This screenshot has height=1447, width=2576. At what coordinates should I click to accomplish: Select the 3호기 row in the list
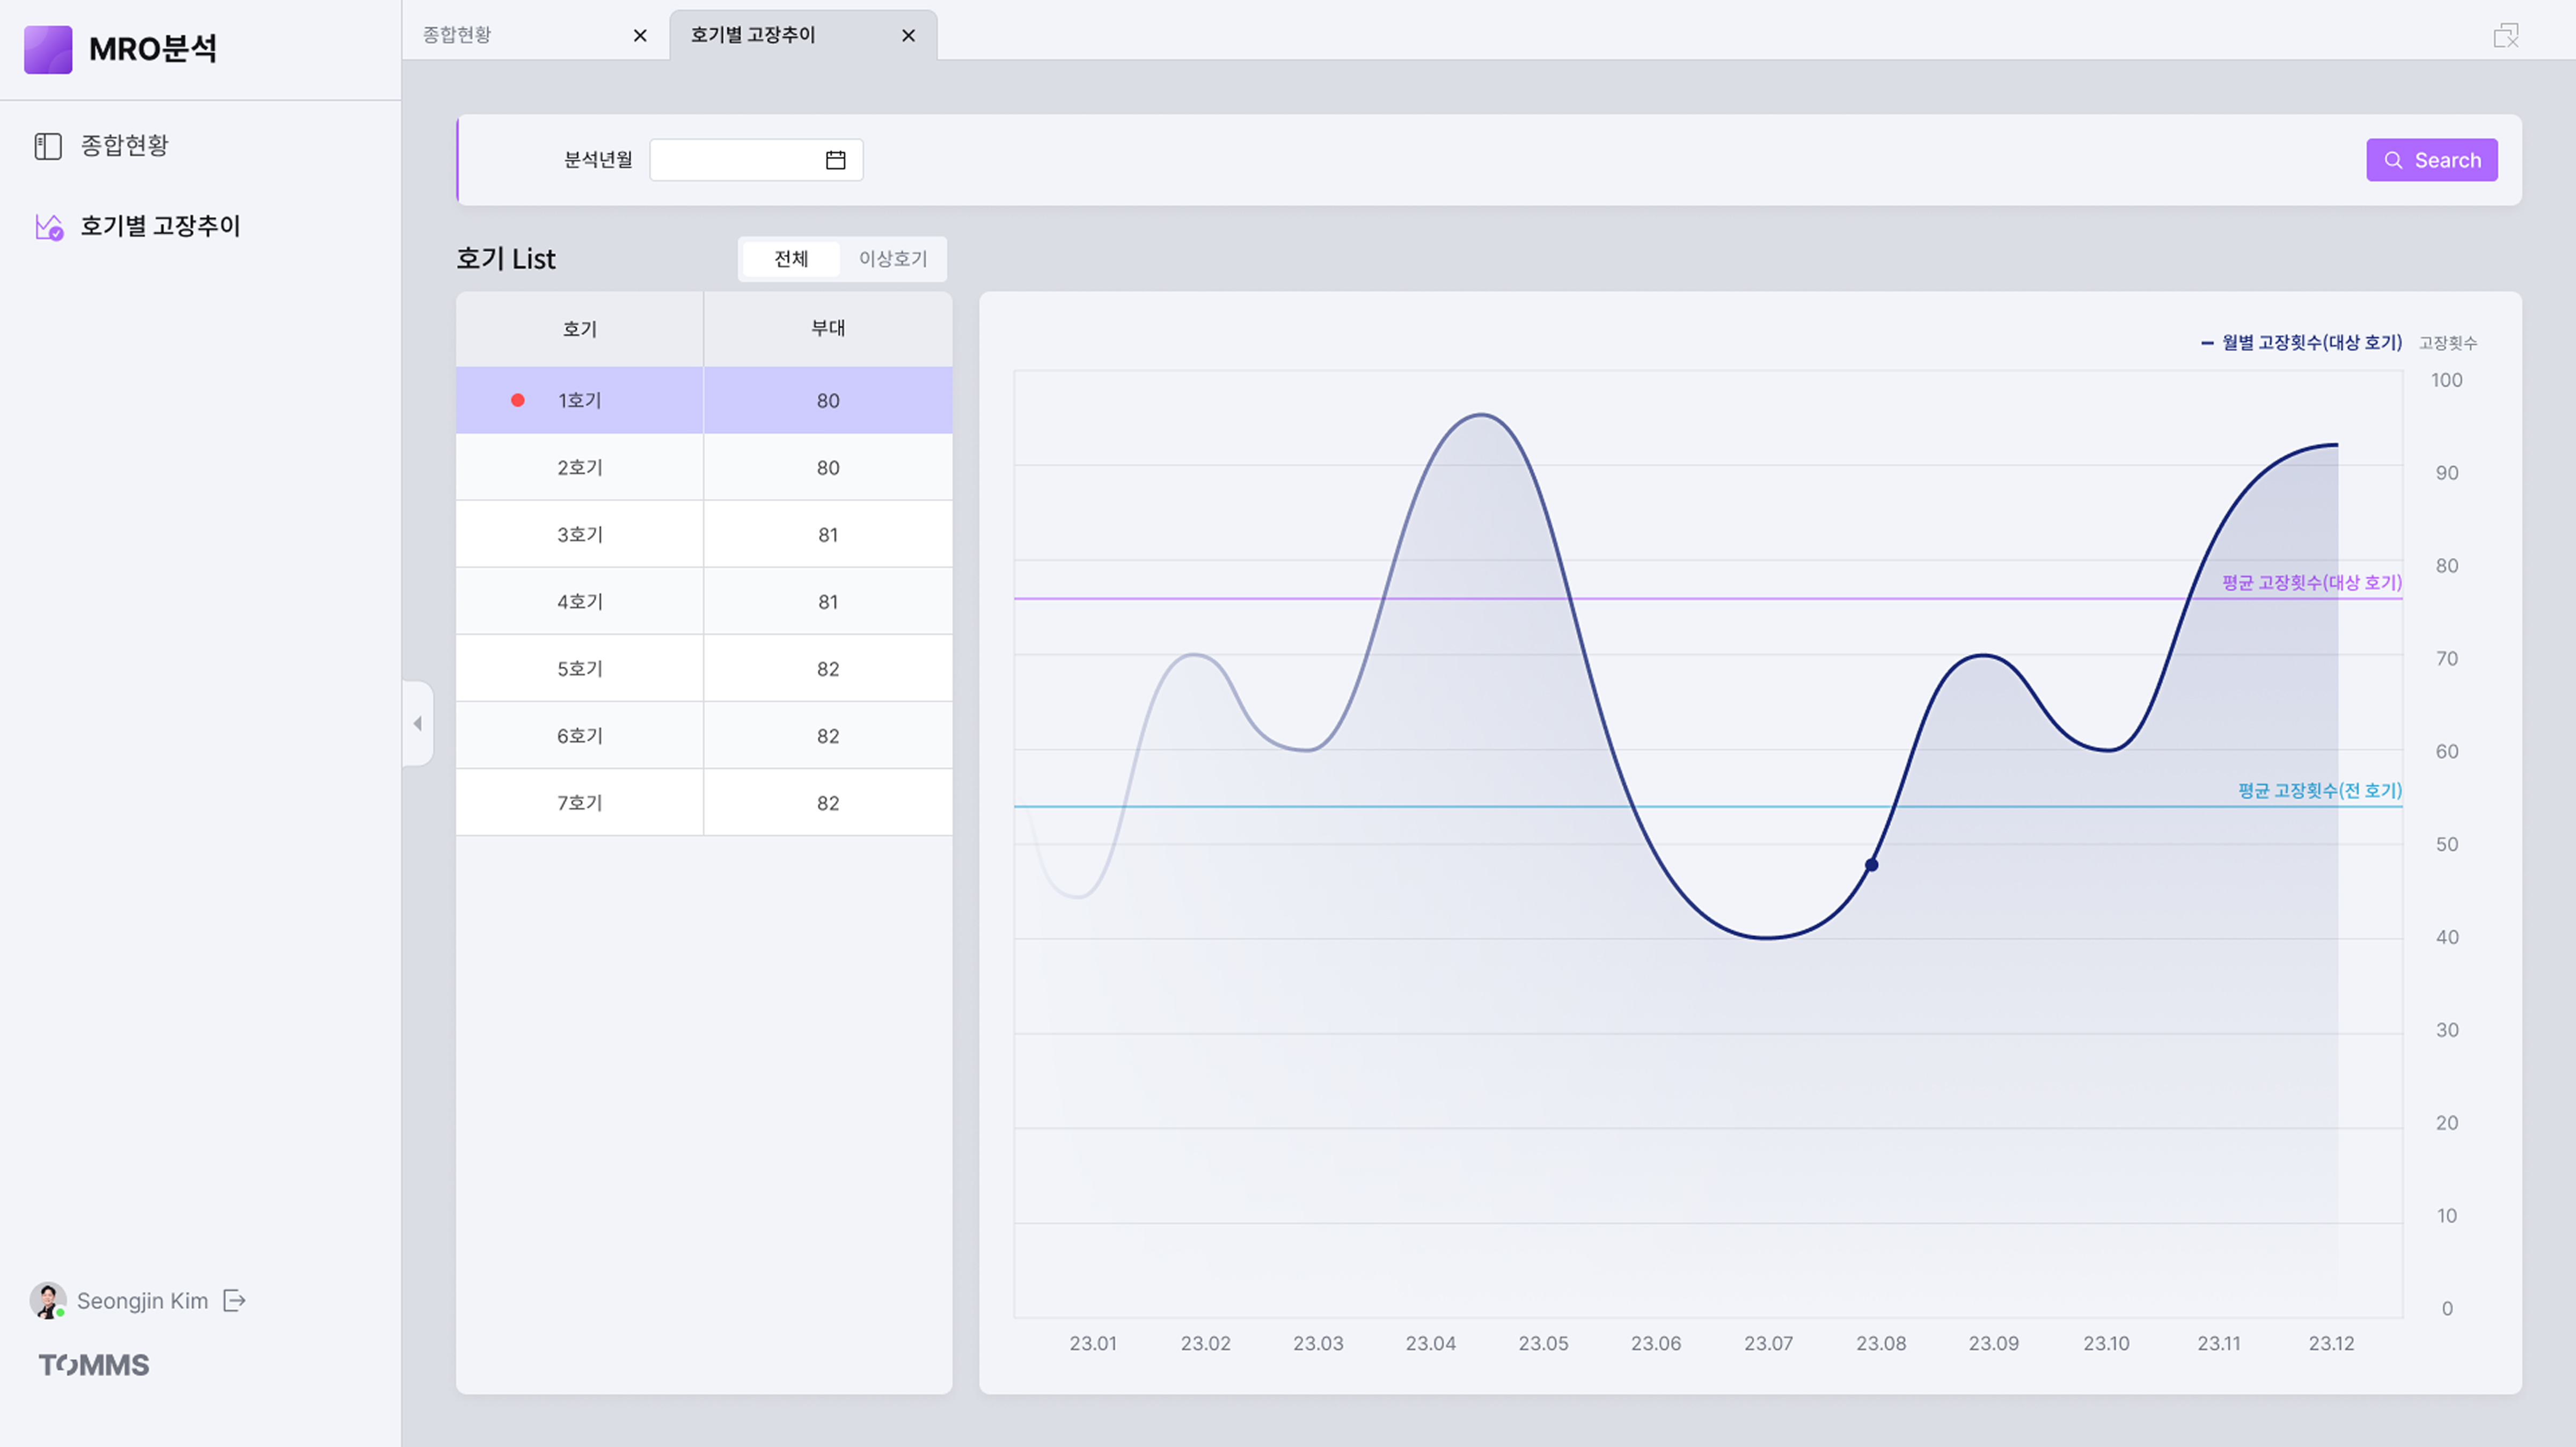(x=580, y=534)
